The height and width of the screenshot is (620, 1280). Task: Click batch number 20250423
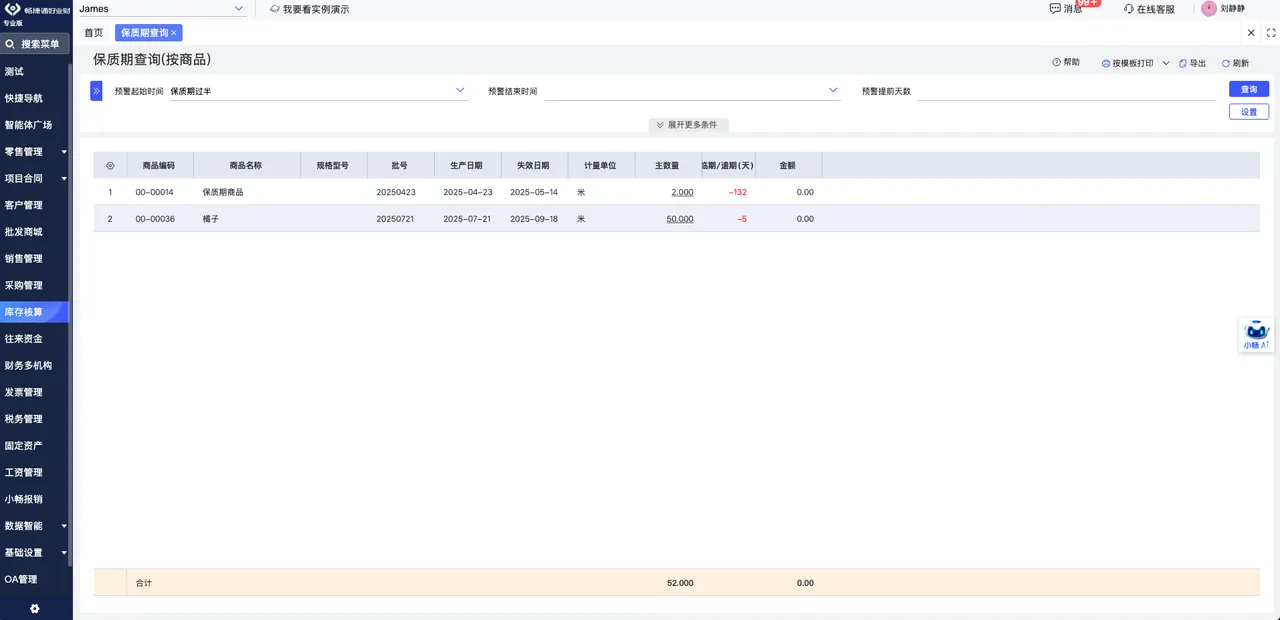tap(396, 192)
